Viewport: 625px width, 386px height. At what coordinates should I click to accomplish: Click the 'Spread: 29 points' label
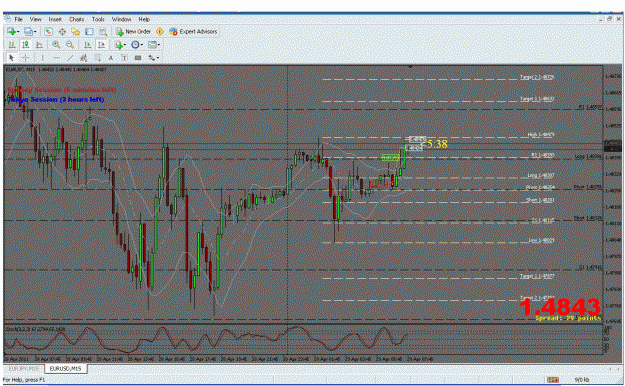point(568,318)
